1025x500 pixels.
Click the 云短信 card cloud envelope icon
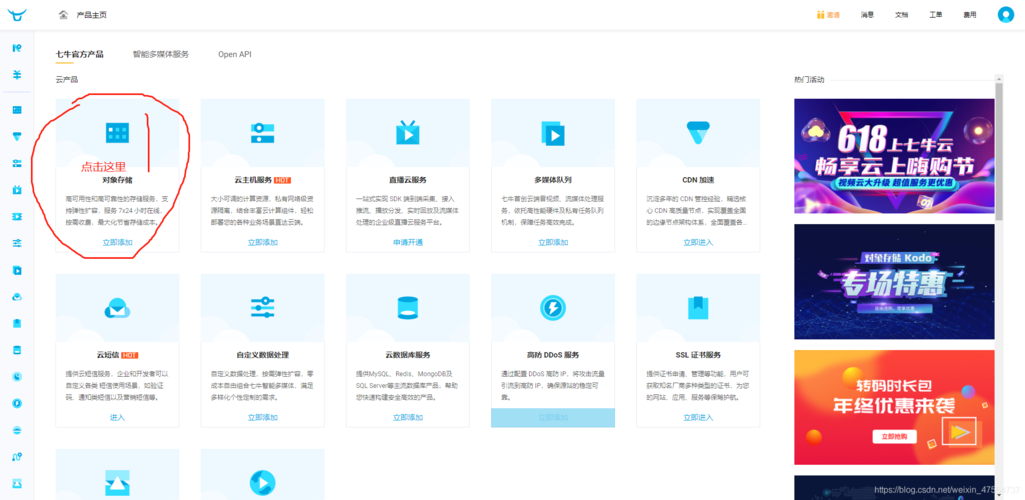(x=118, y=307)
